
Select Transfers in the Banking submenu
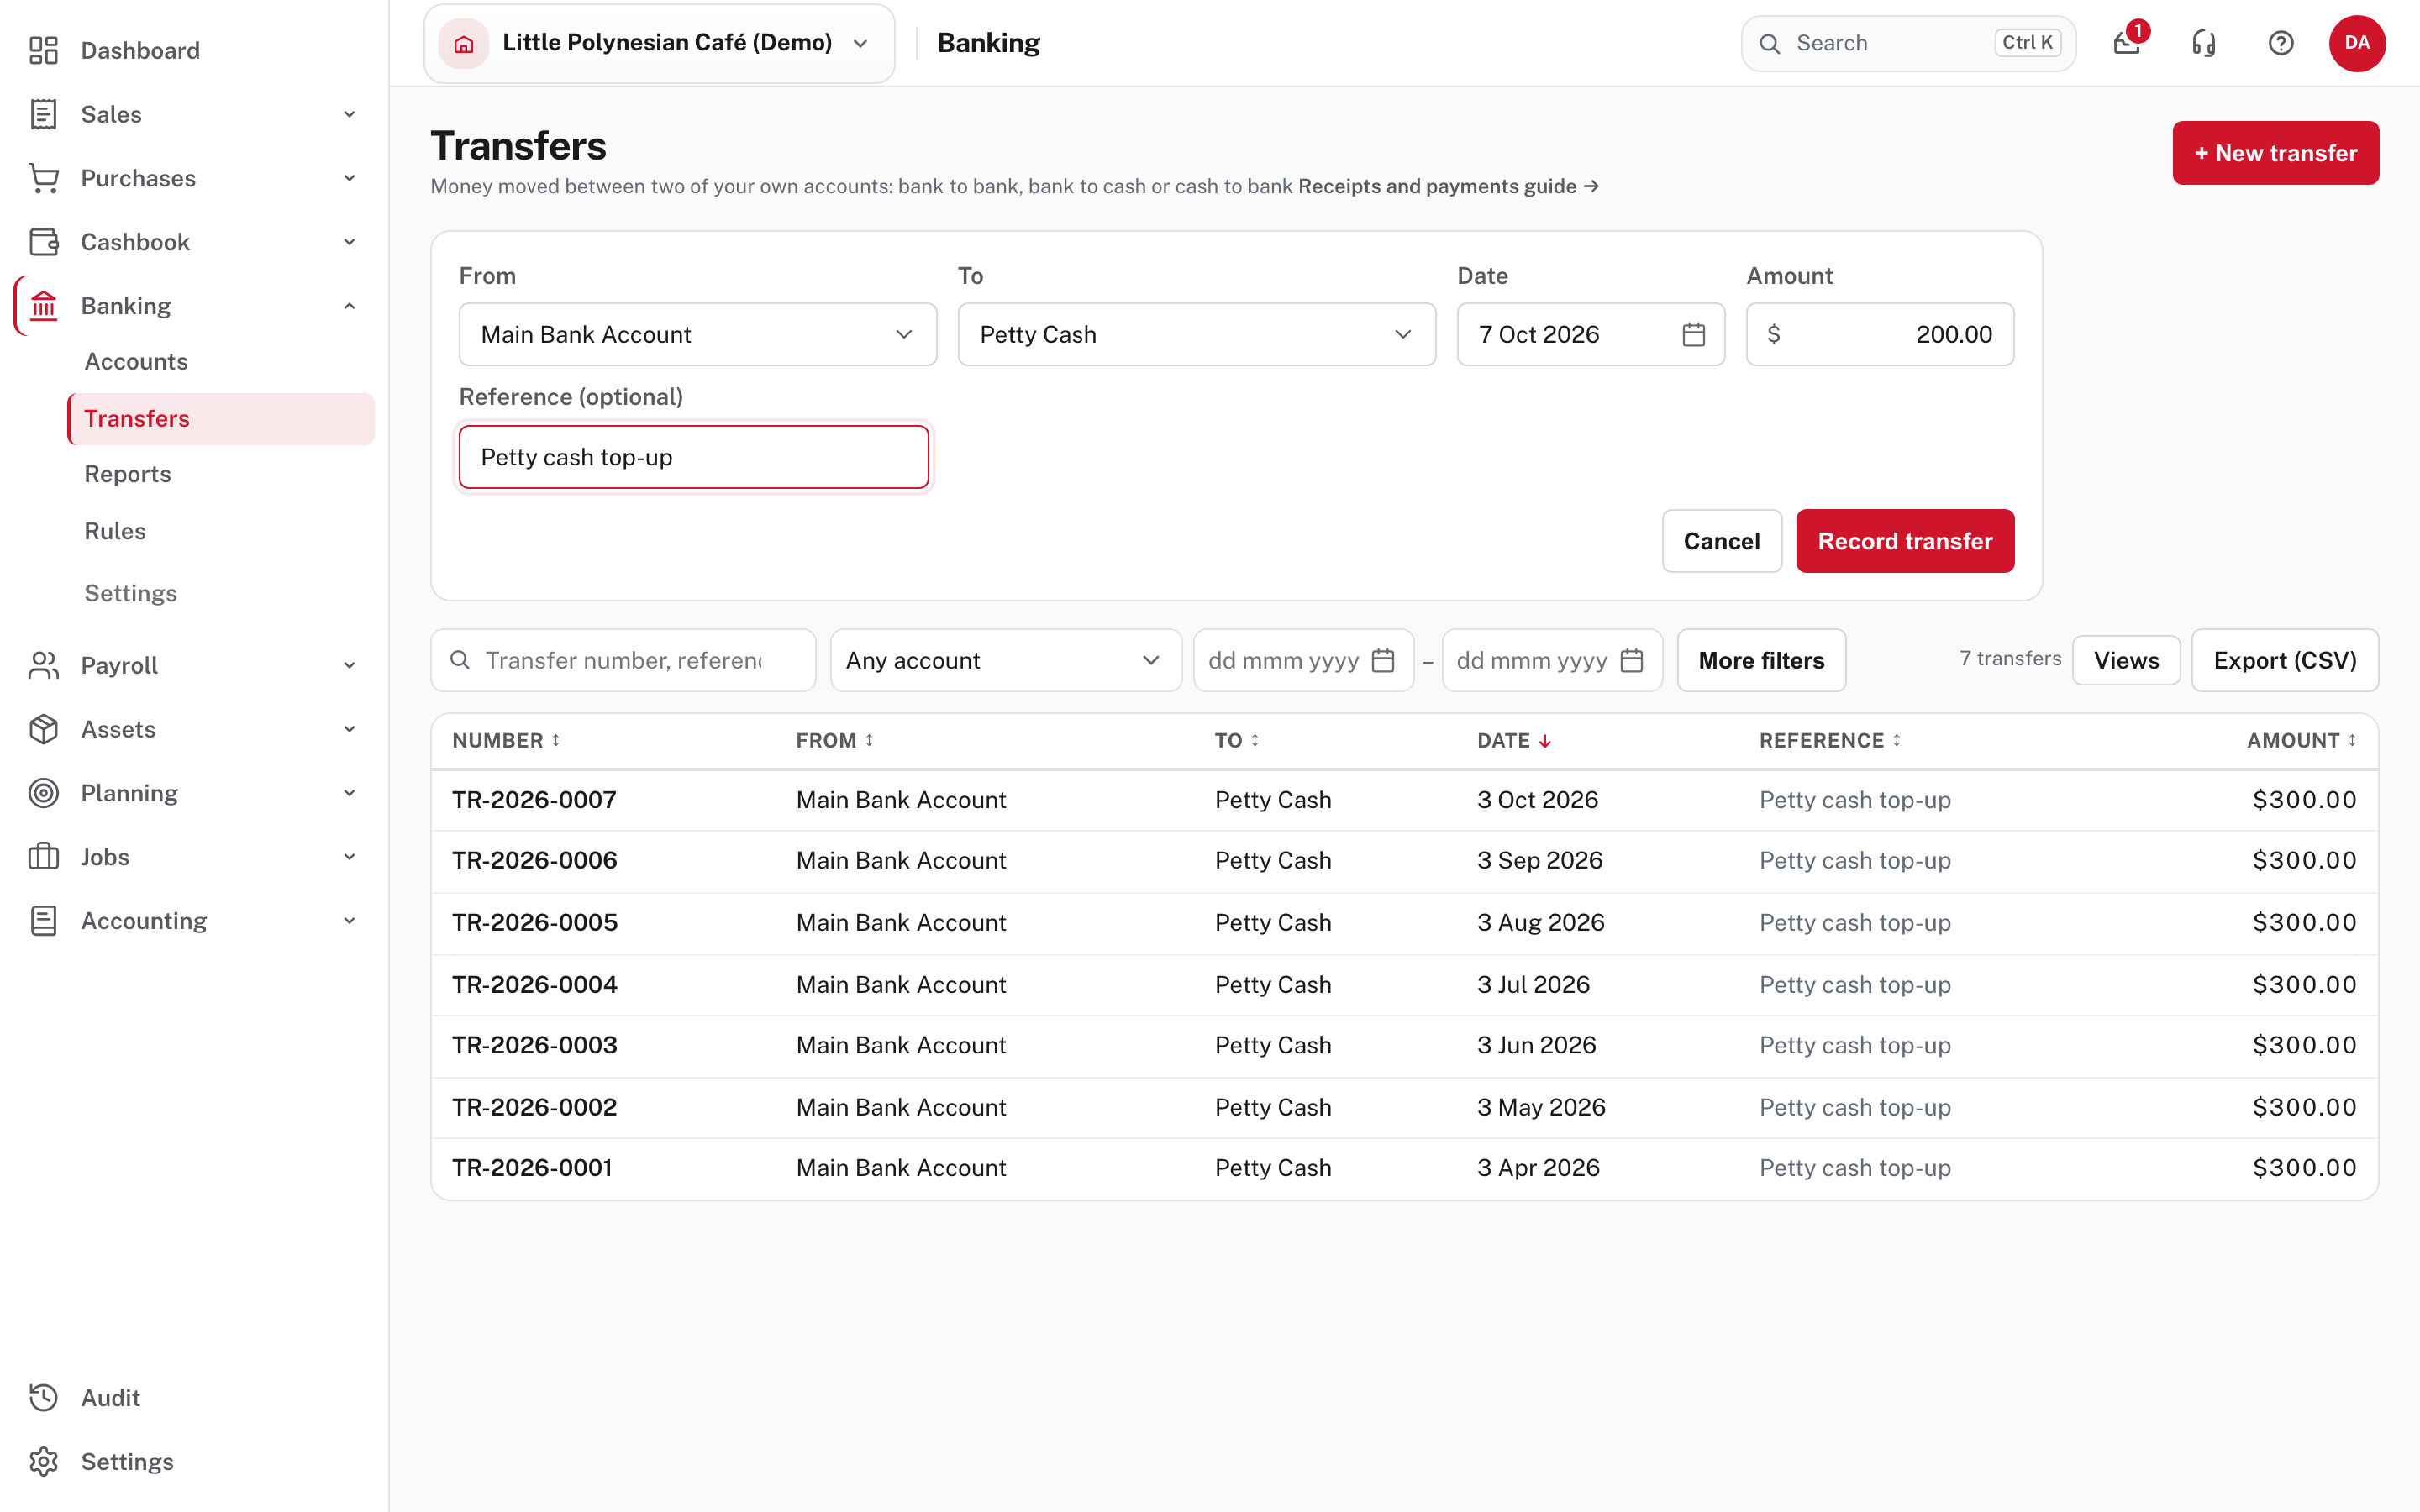tap(221, 418)
